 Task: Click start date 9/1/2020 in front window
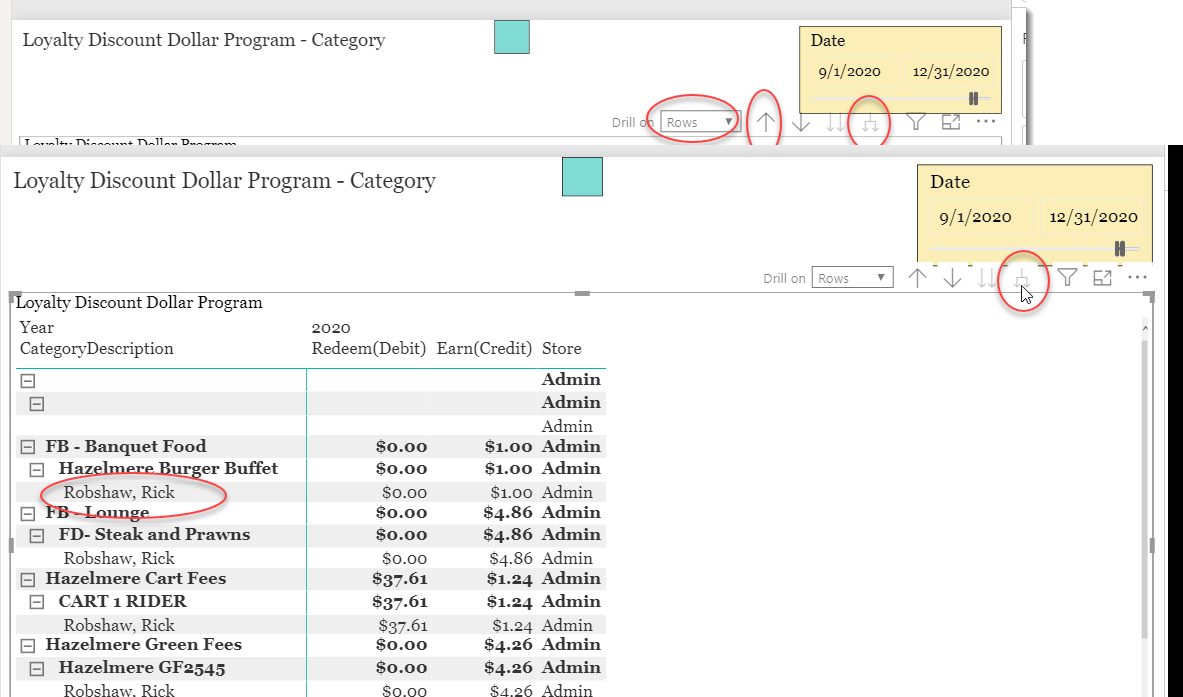976,217
